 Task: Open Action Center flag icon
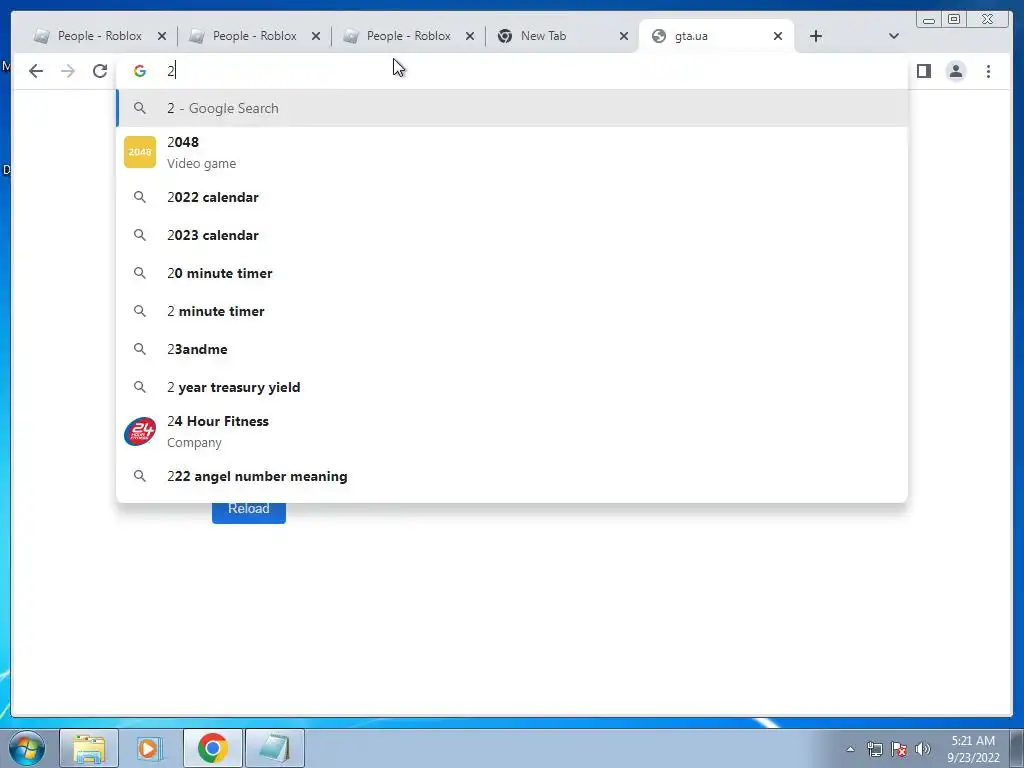(x=899, y=749)
